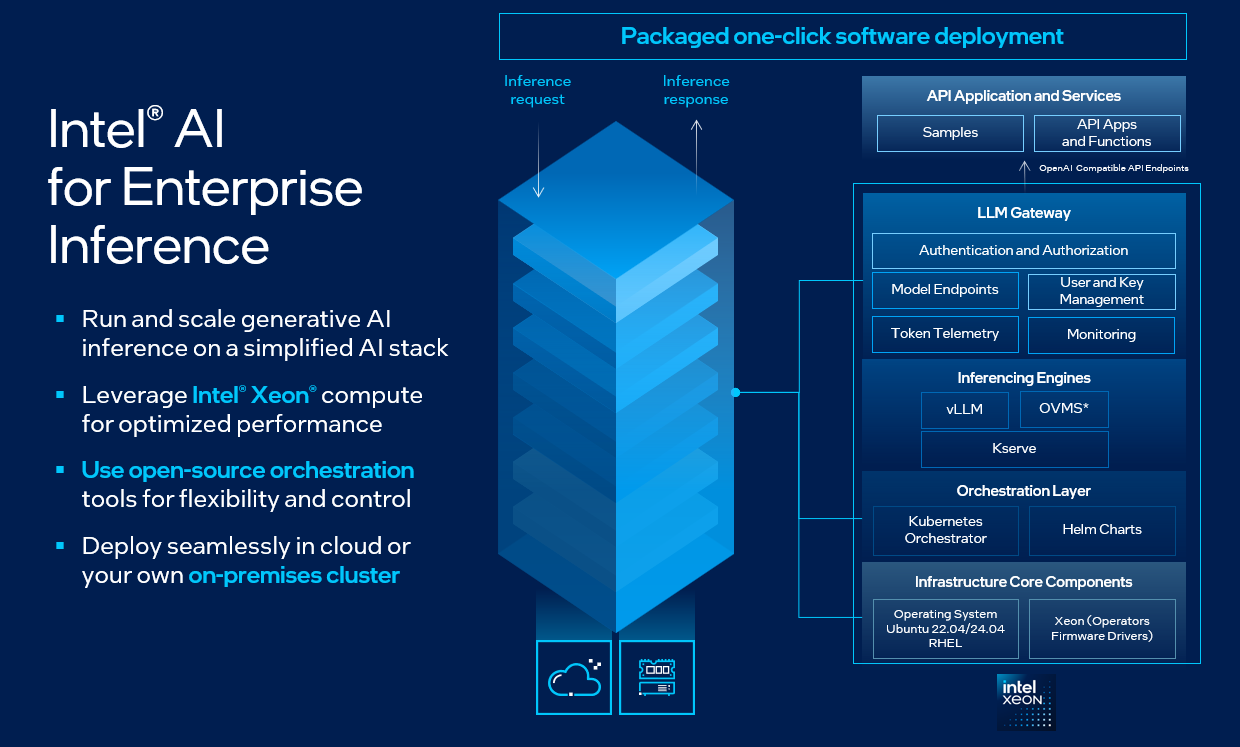
Task: Click the on-premises server hardware icon
Action: (657, 677)
